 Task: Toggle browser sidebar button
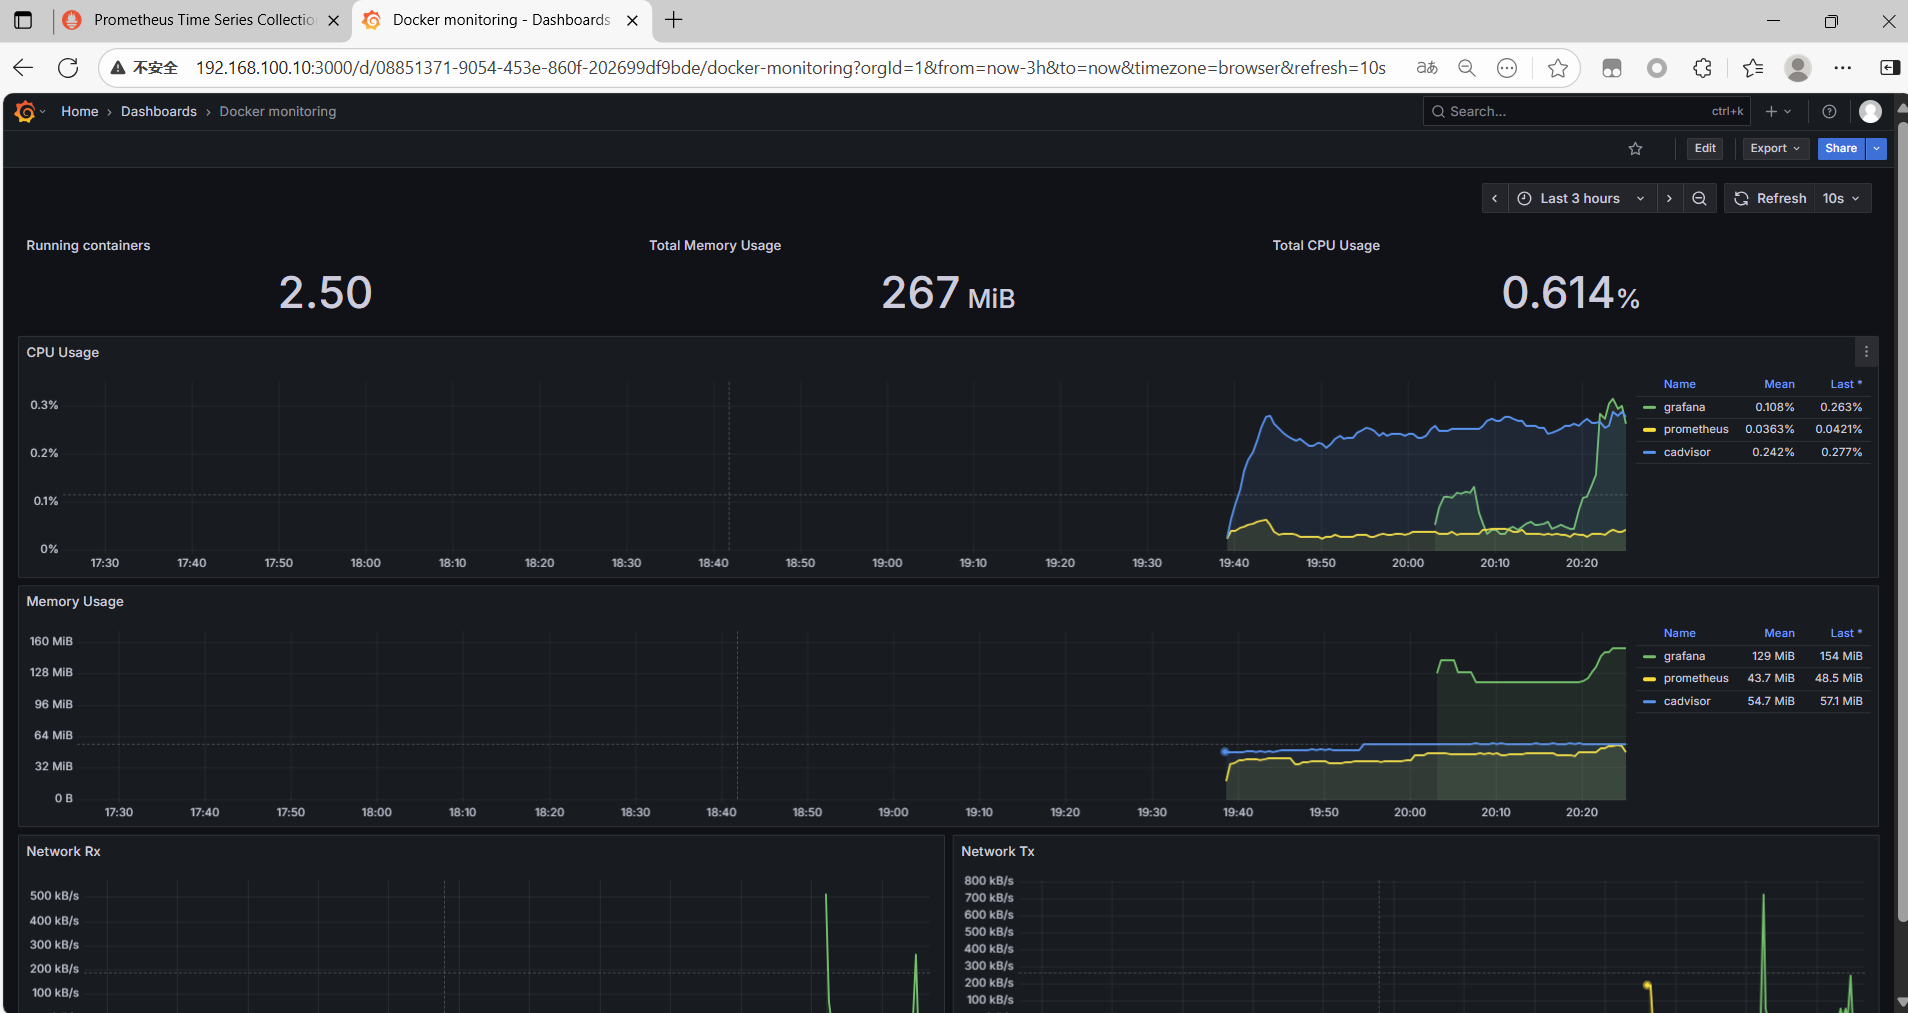point(1889,68)
